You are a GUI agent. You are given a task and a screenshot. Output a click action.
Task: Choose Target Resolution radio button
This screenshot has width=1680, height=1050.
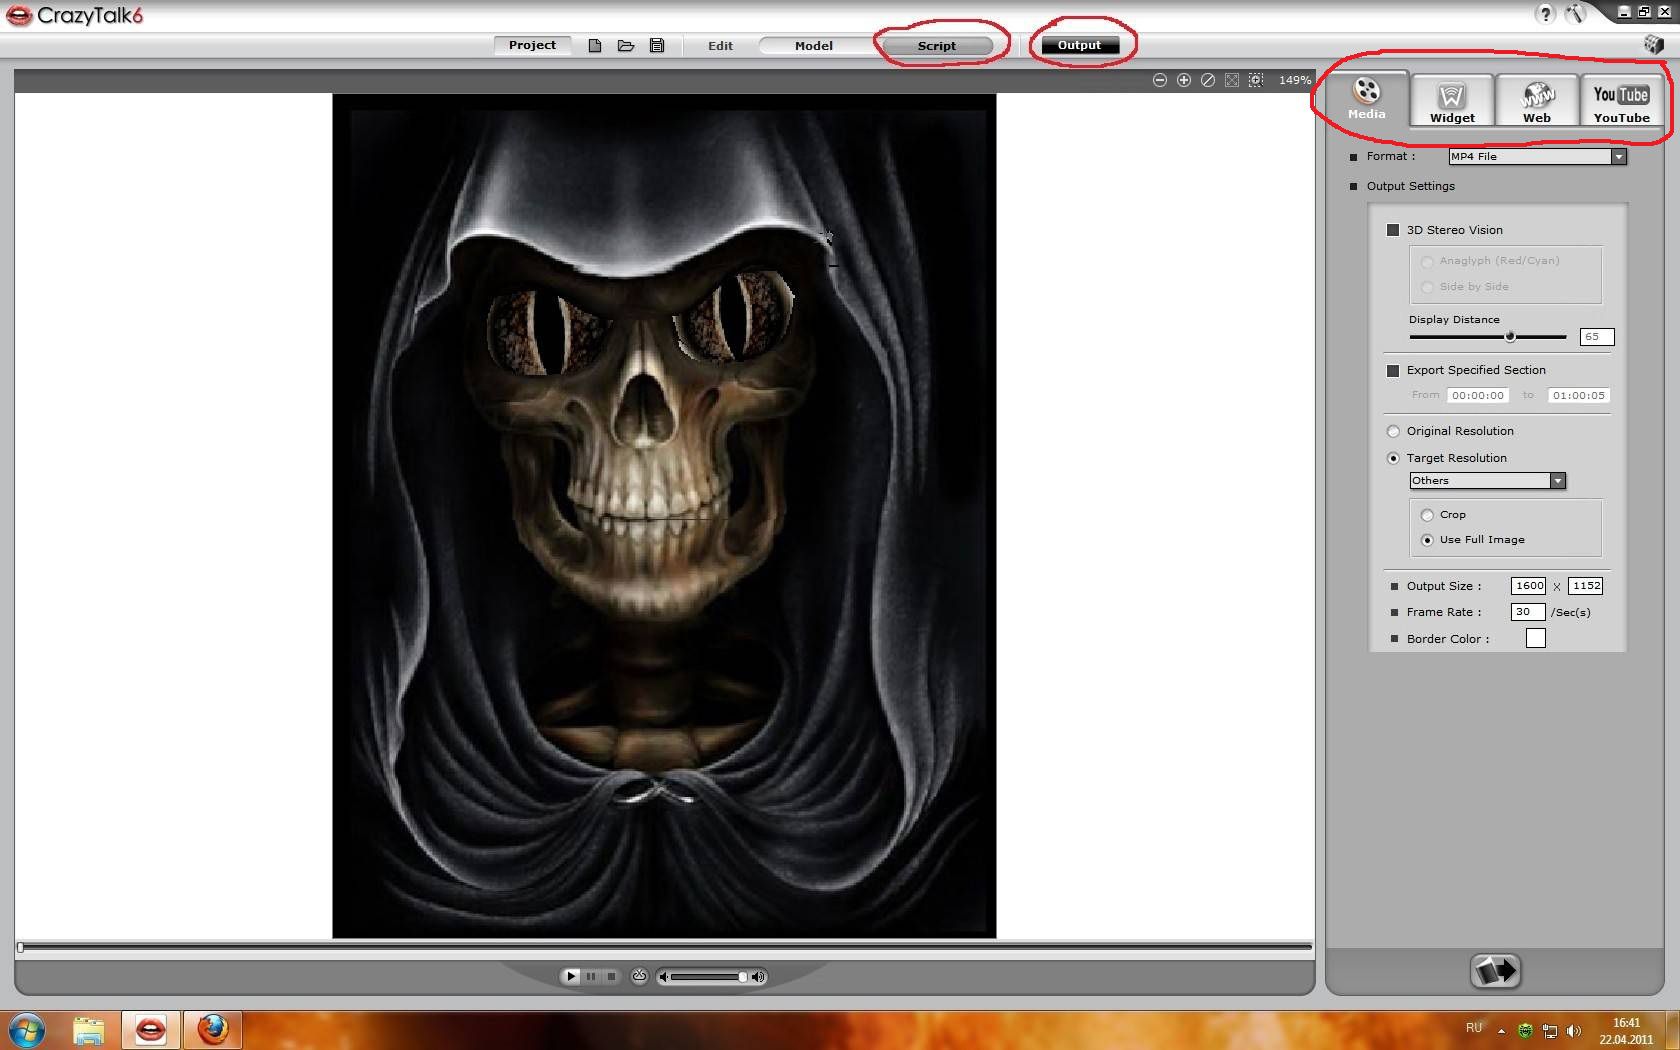(1393, 458)
